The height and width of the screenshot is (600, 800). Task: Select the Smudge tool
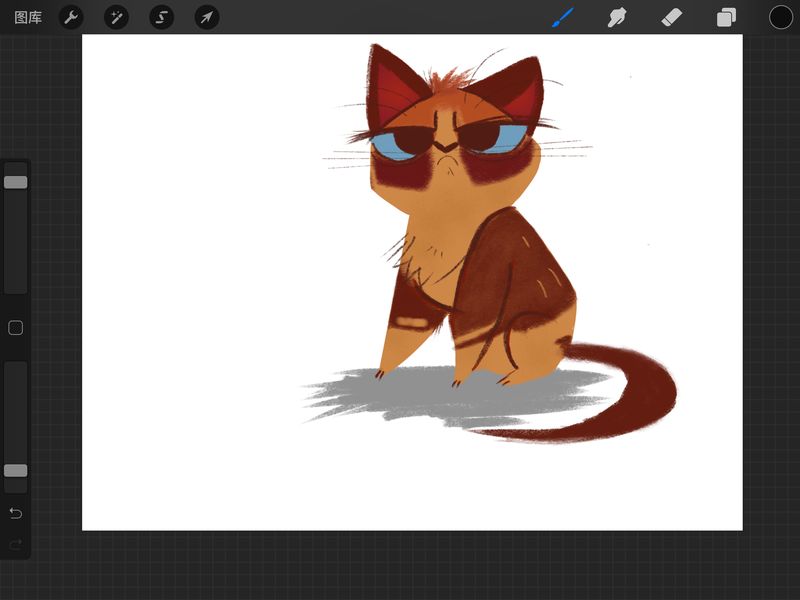coord(617,17)
